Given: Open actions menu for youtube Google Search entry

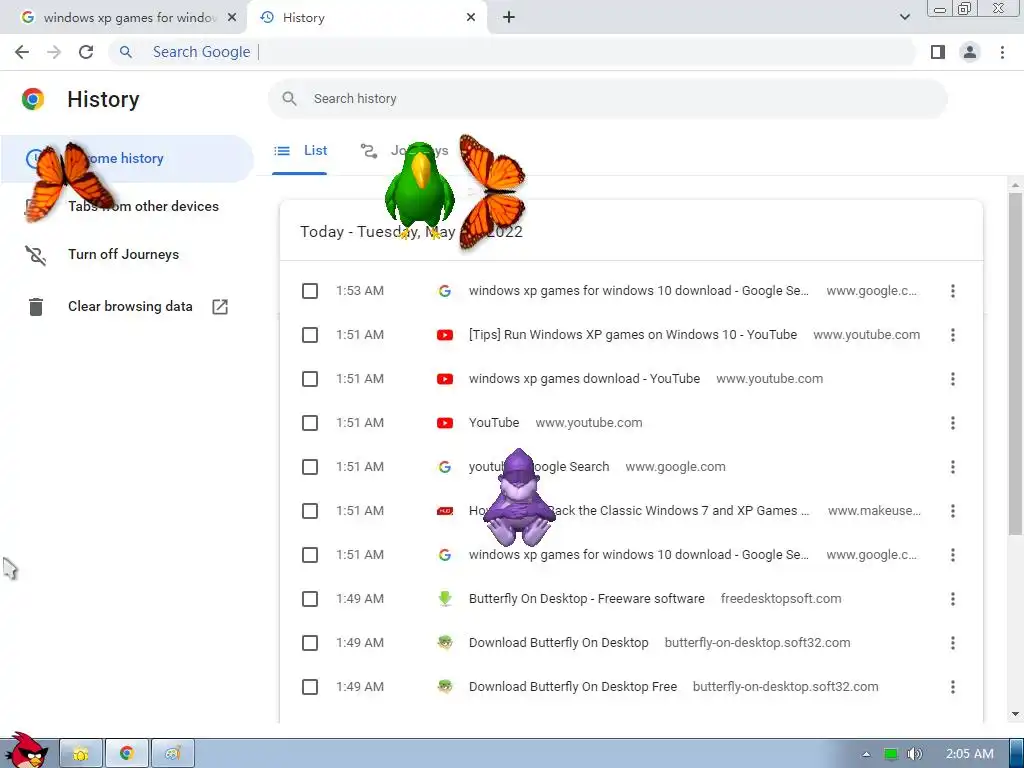Looking at the screenshot, I should pyautogui.click(x=953, y=467).
